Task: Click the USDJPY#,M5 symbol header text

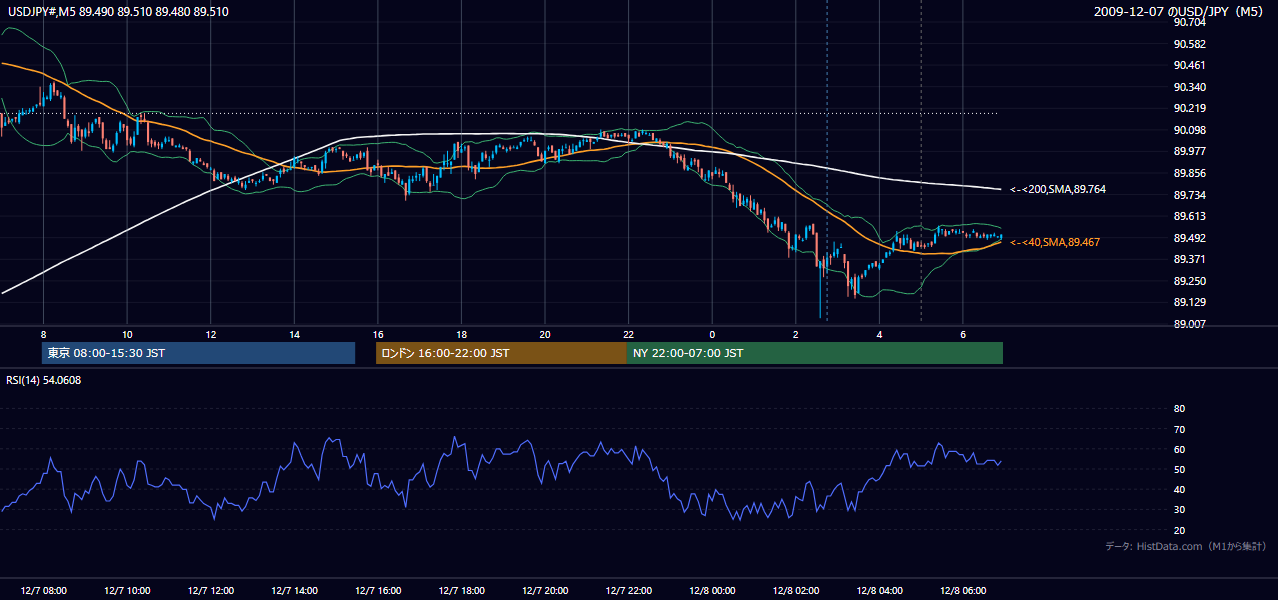Action: coord(116,12)
